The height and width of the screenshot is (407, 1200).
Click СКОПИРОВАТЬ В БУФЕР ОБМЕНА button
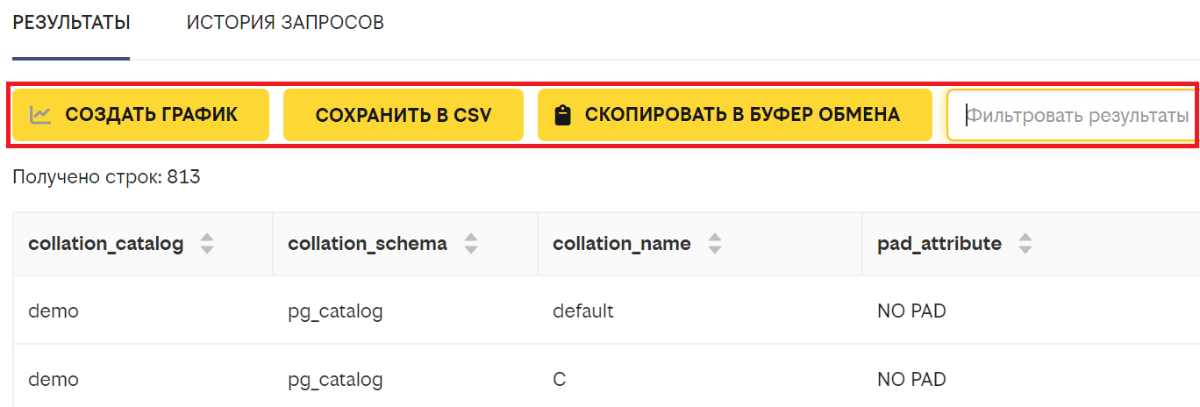735,114
